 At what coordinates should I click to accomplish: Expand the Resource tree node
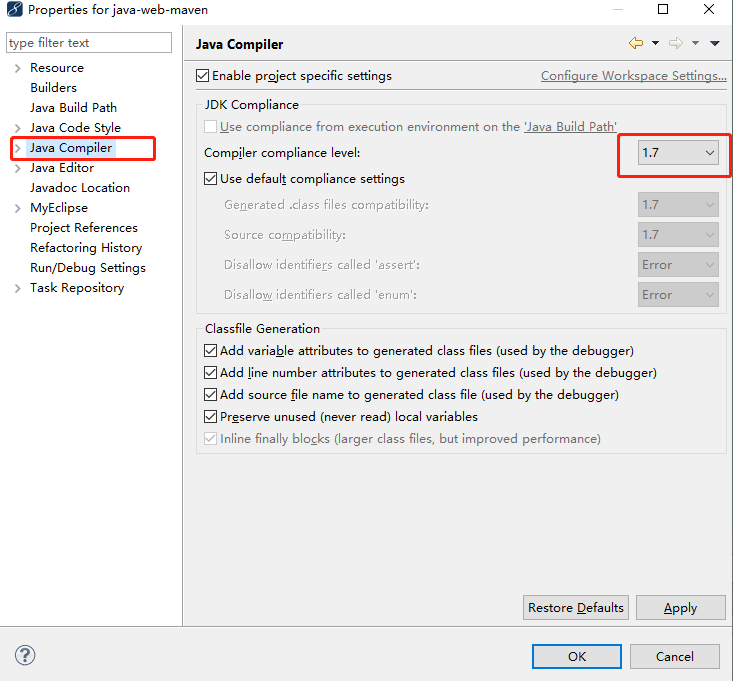click(18, 68)
